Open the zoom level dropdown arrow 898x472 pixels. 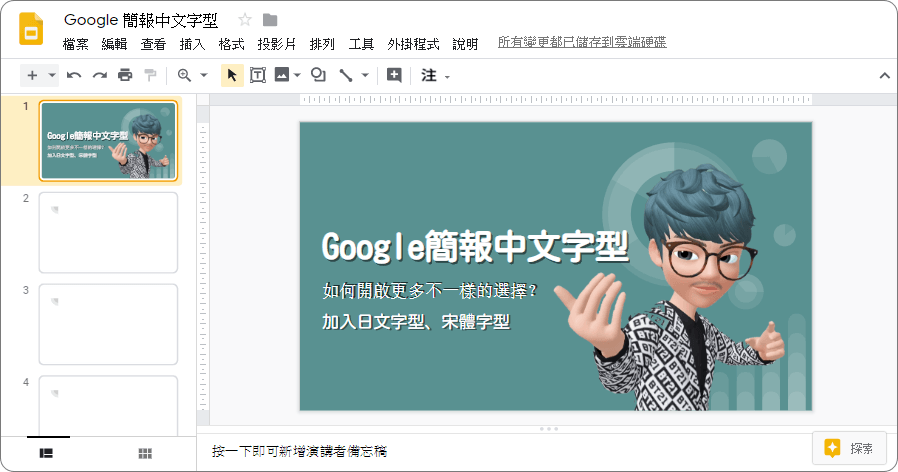(203, 76)
